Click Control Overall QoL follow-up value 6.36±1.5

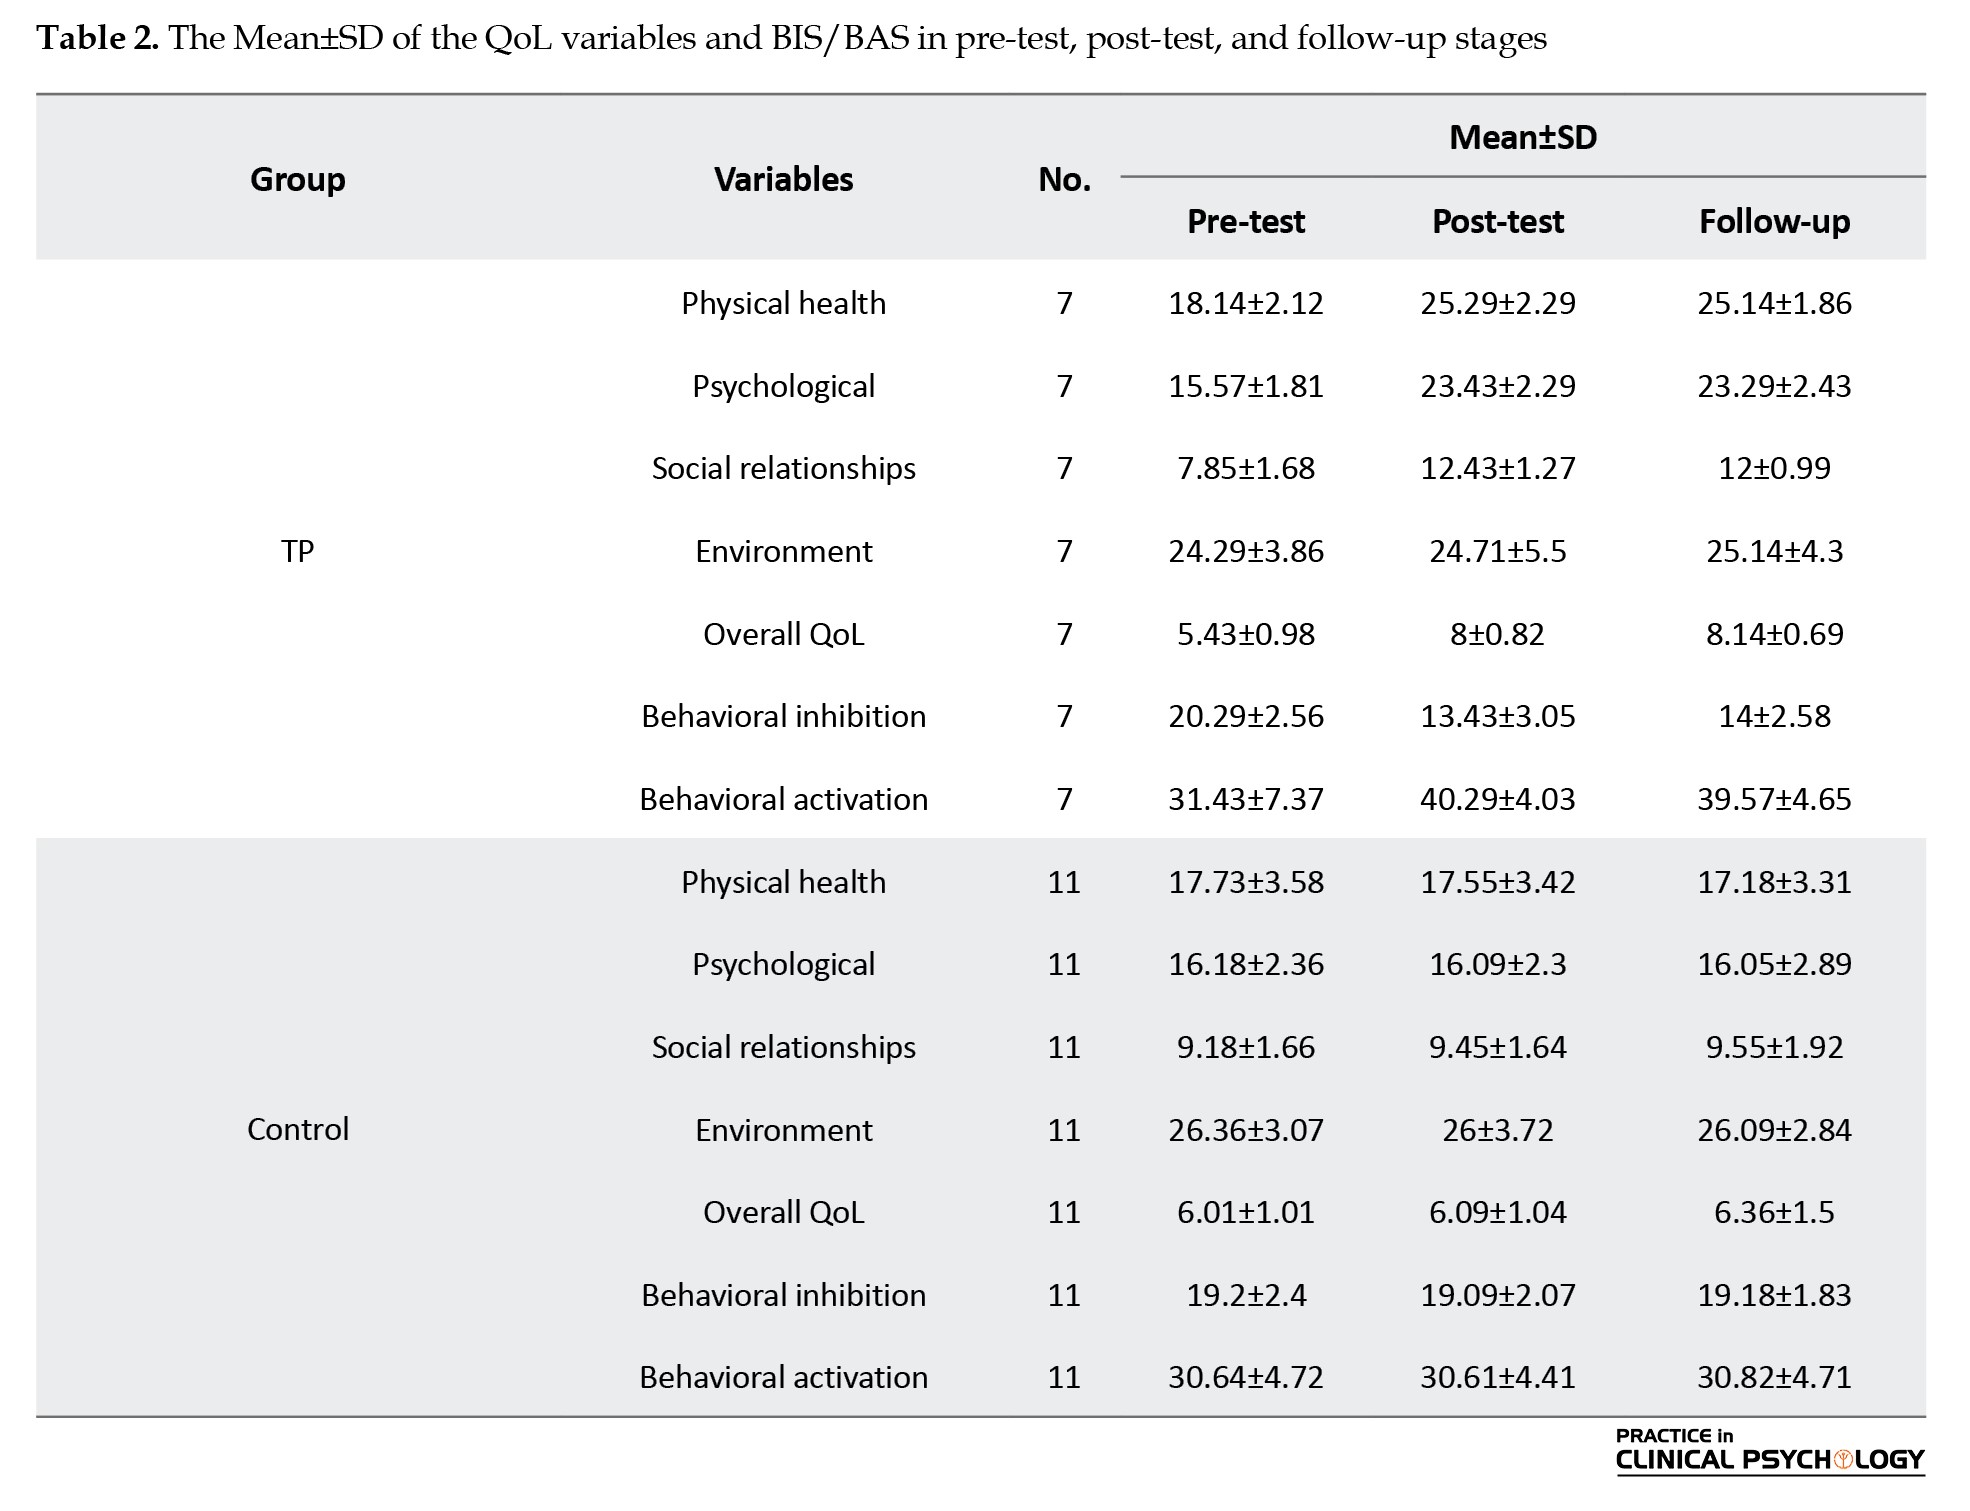(1774, 1212)
